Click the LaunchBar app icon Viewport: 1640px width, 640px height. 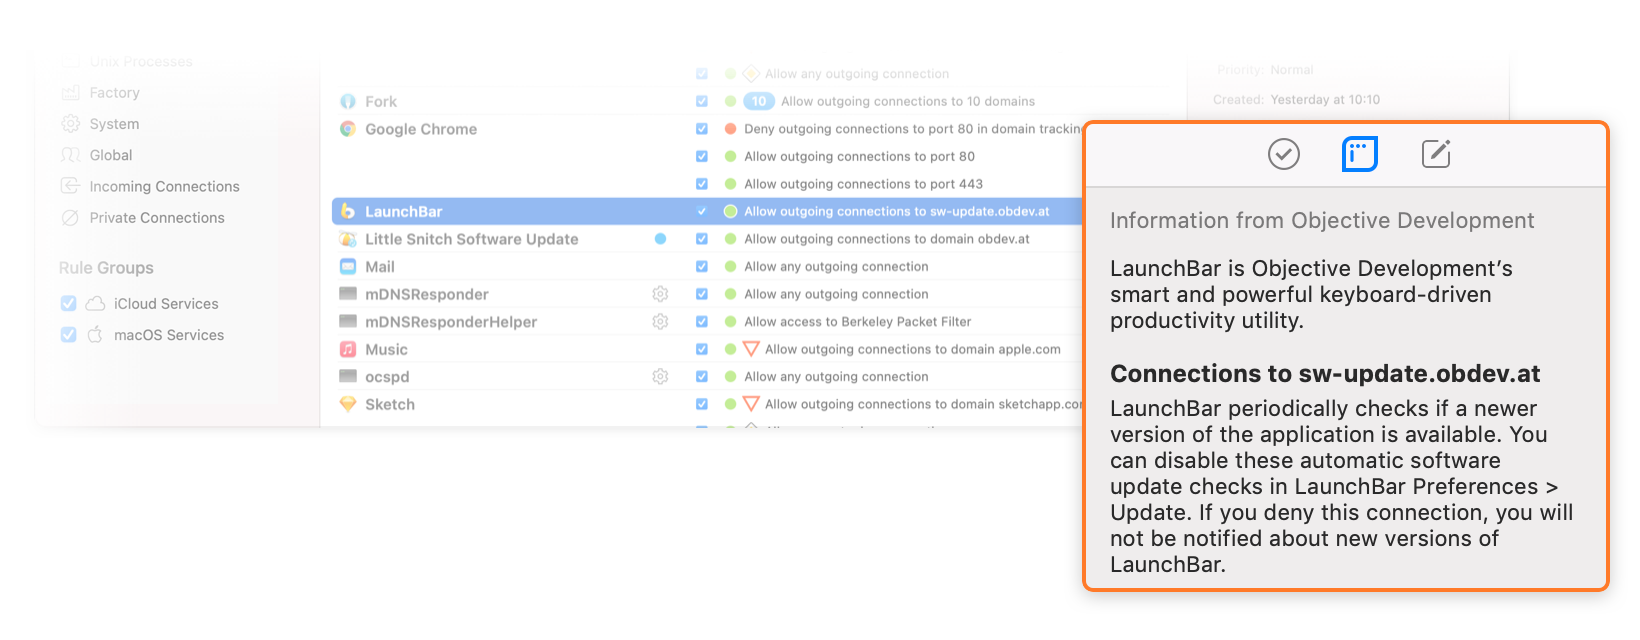pos(348,211)
